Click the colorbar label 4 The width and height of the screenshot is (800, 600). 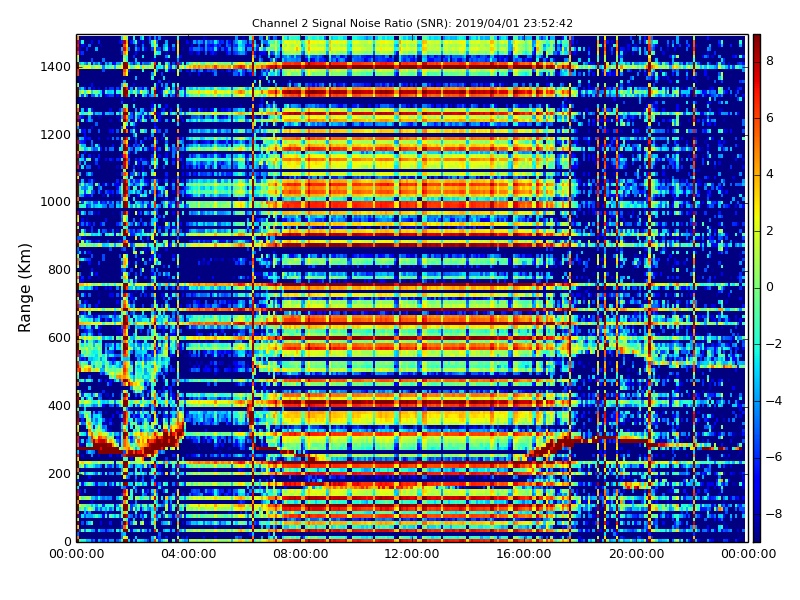(770, 174)
